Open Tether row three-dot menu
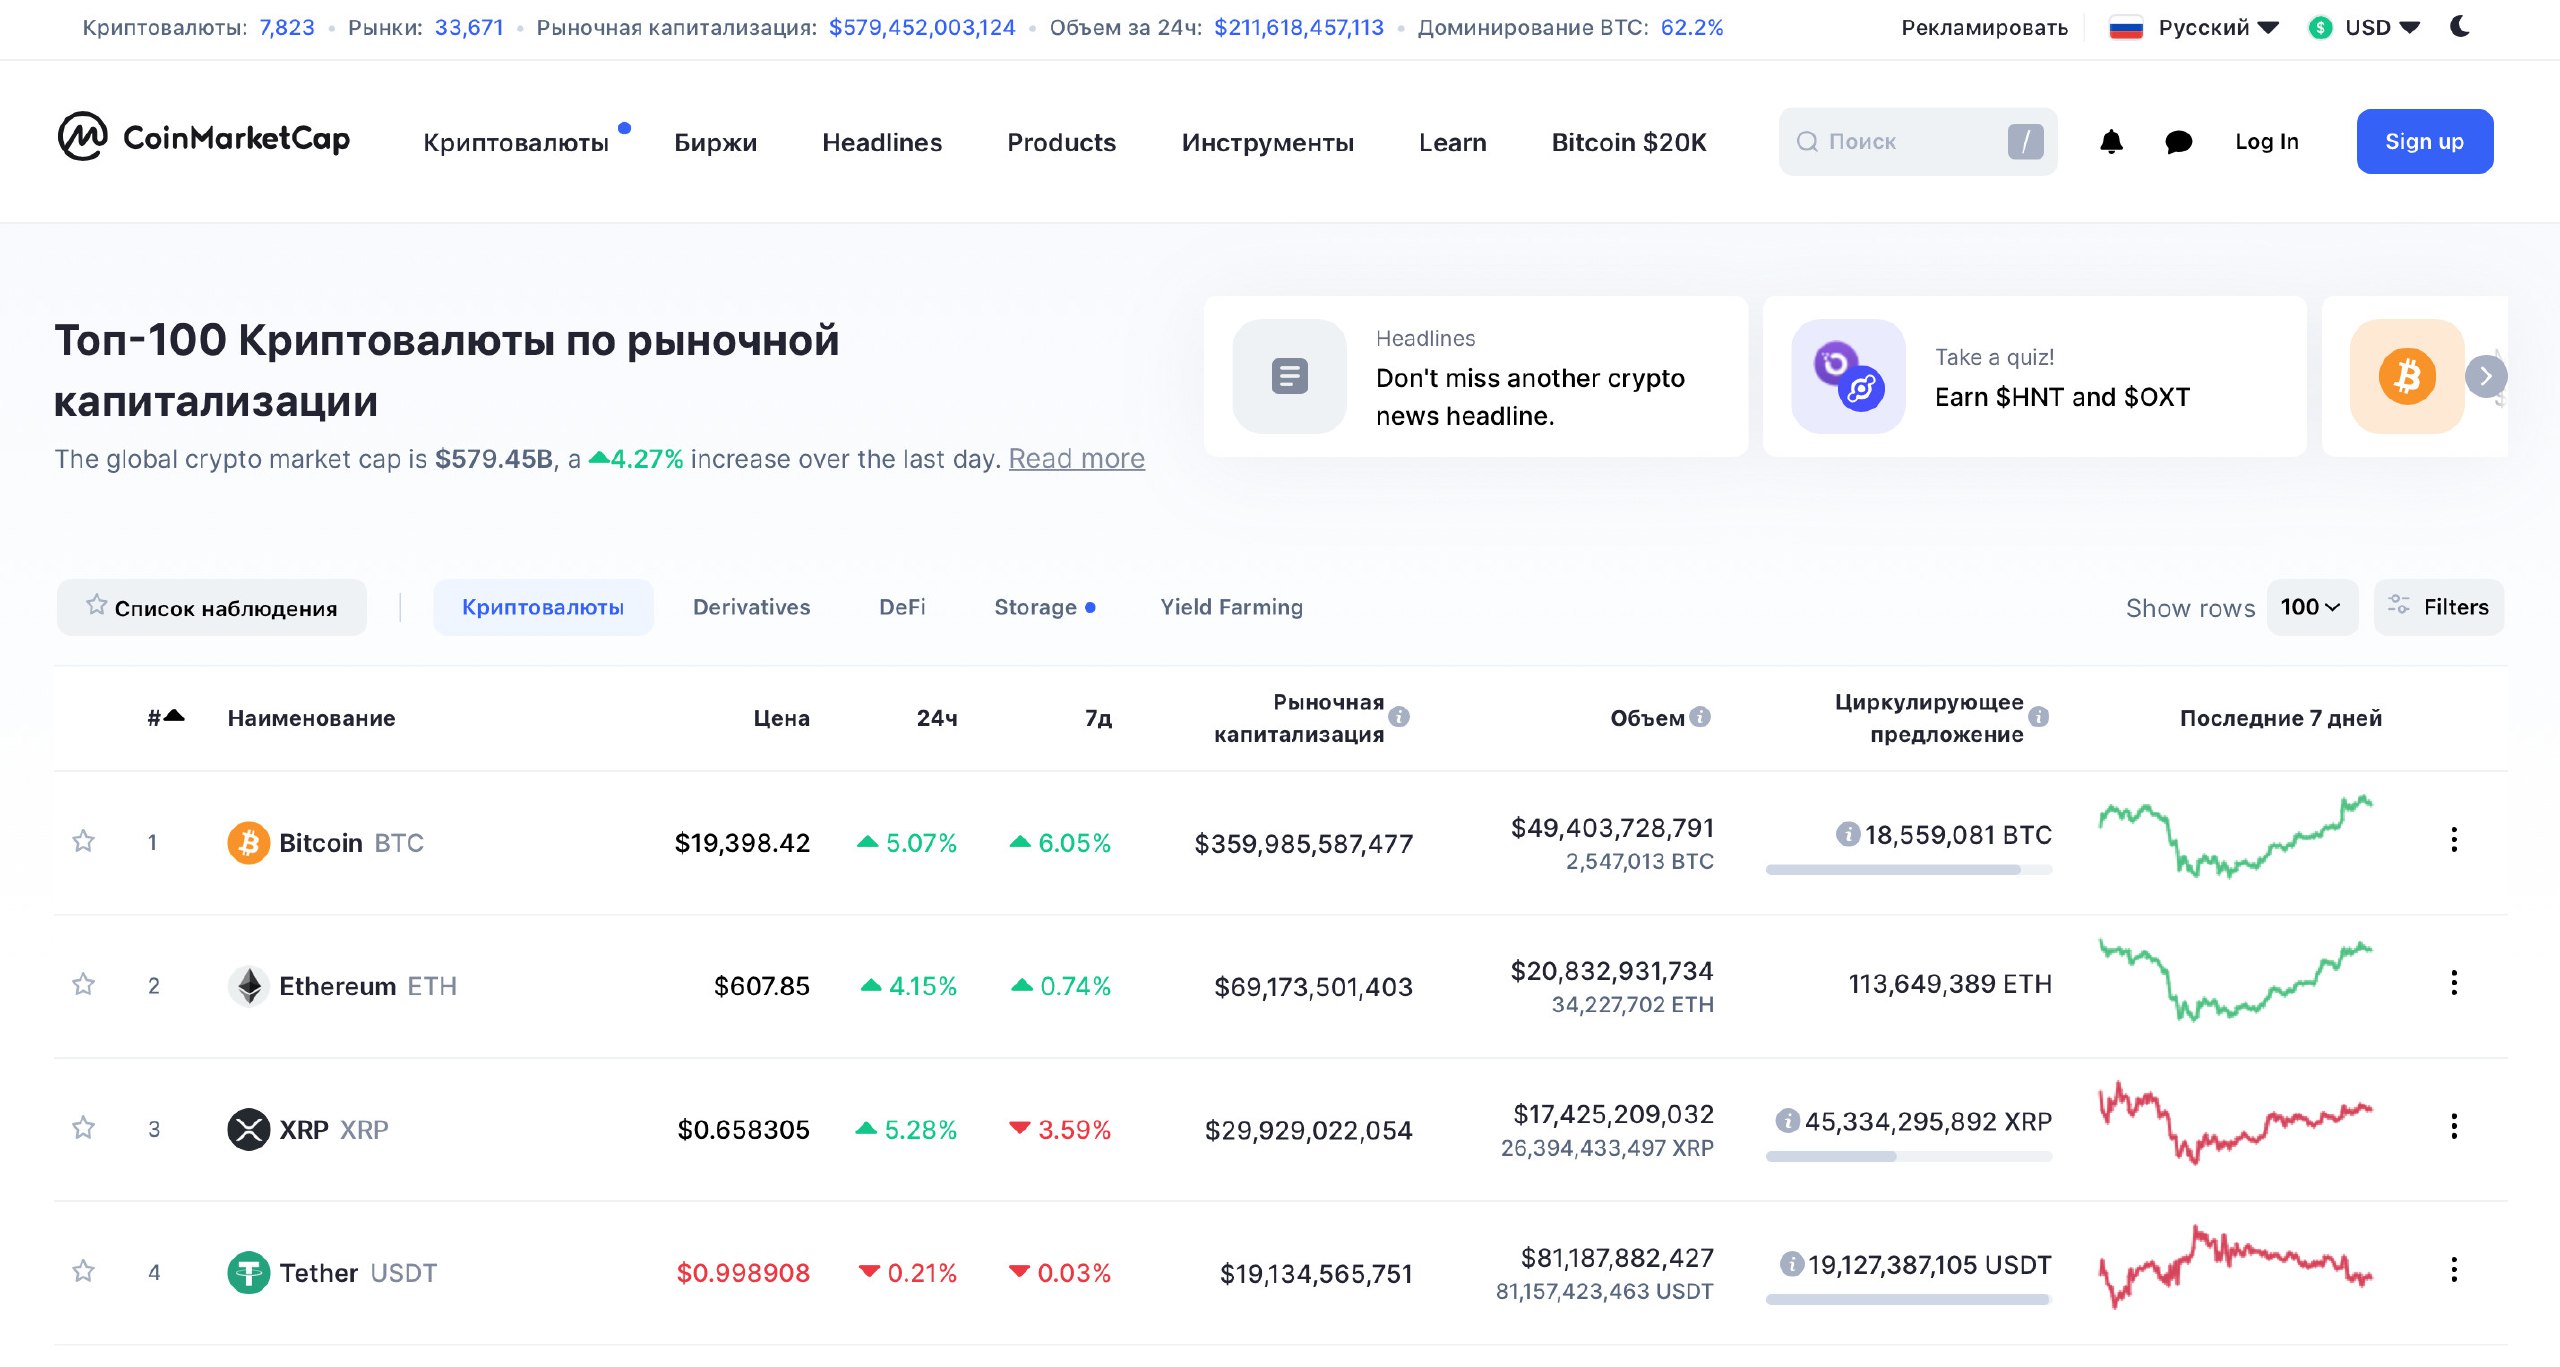Viewport: 2560px width, 1367px height. 2454,1270
